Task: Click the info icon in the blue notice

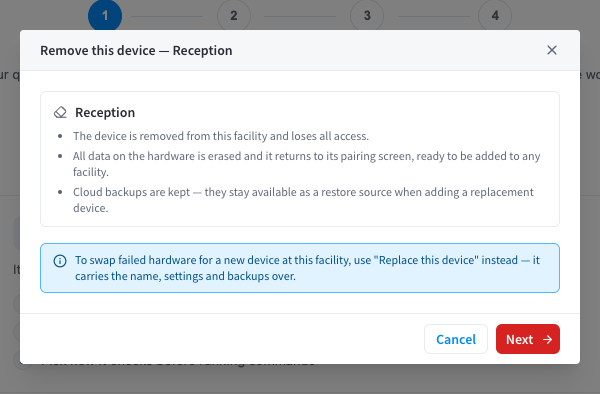Action: [60, 261]
